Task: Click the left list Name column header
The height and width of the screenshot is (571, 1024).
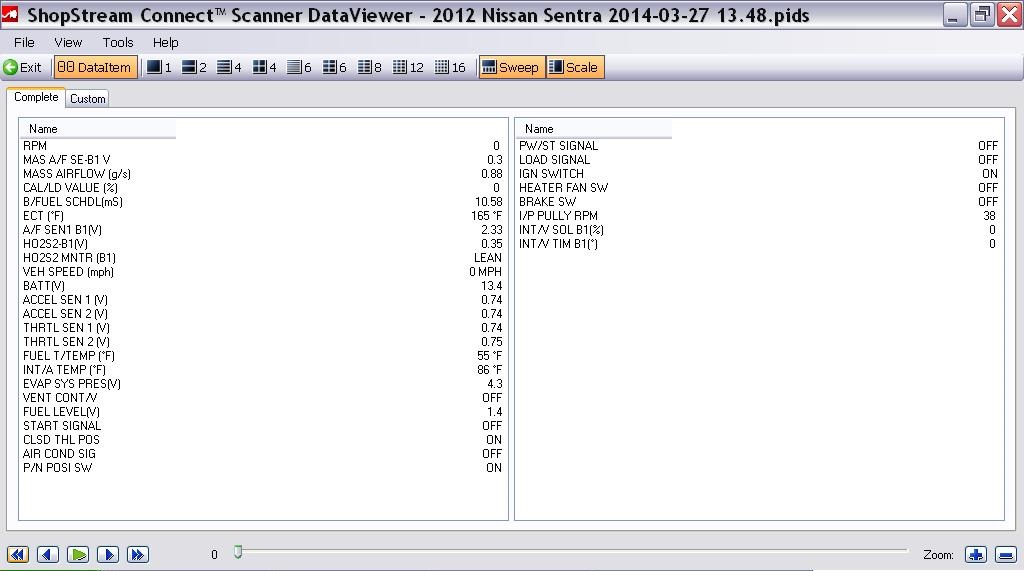Action: point(97,129)
